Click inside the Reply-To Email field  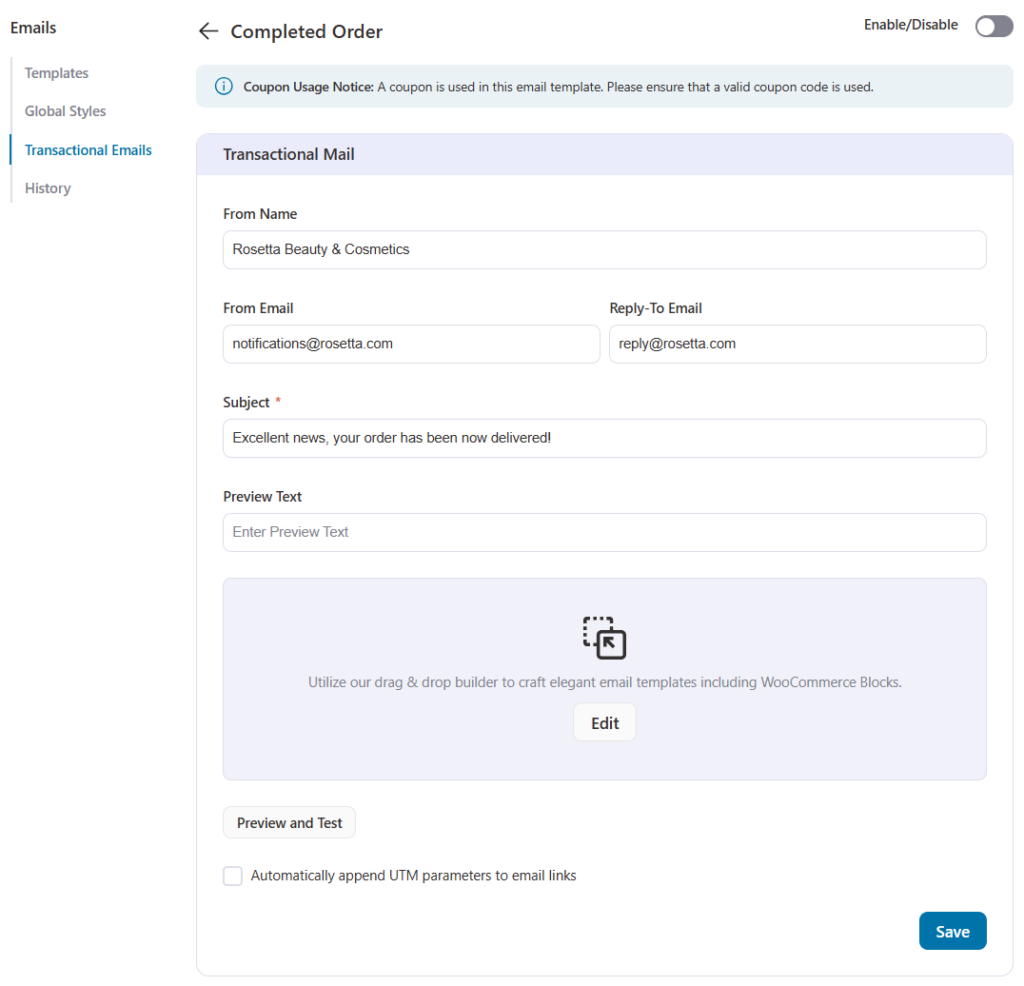[x=797, y=344]
